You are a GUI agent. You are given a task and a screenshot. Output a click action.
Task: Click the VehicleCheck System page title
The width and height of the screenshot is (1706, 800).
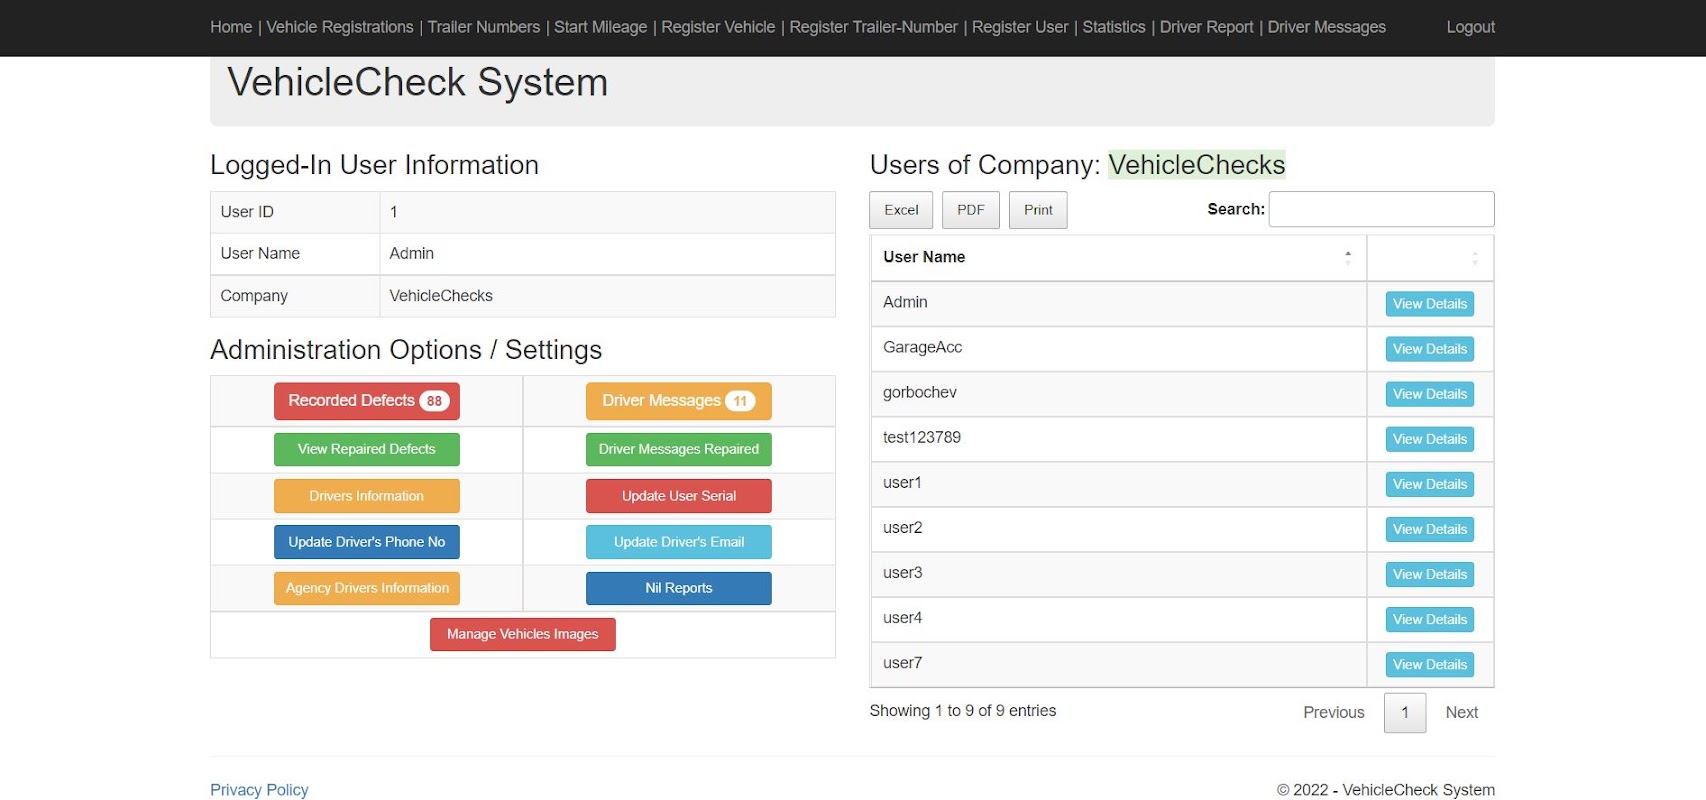[418, 82]
